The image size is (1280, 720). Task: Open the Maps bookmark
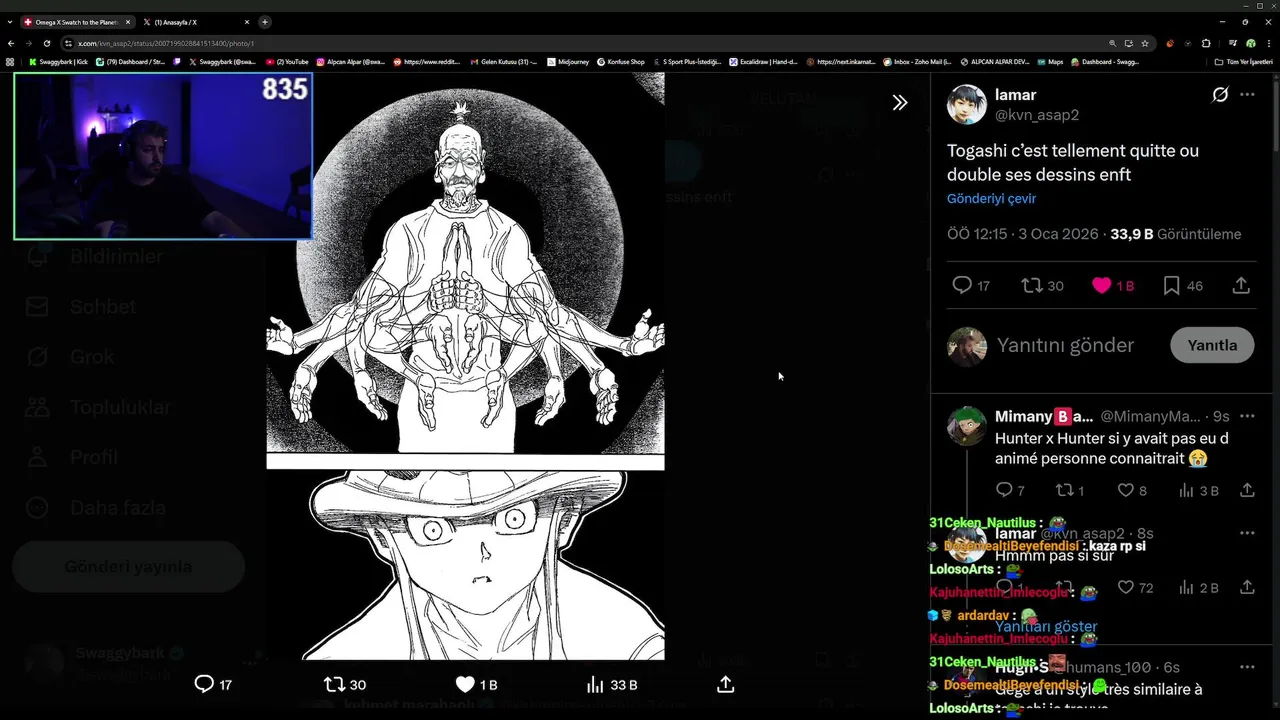(1049, 62)
